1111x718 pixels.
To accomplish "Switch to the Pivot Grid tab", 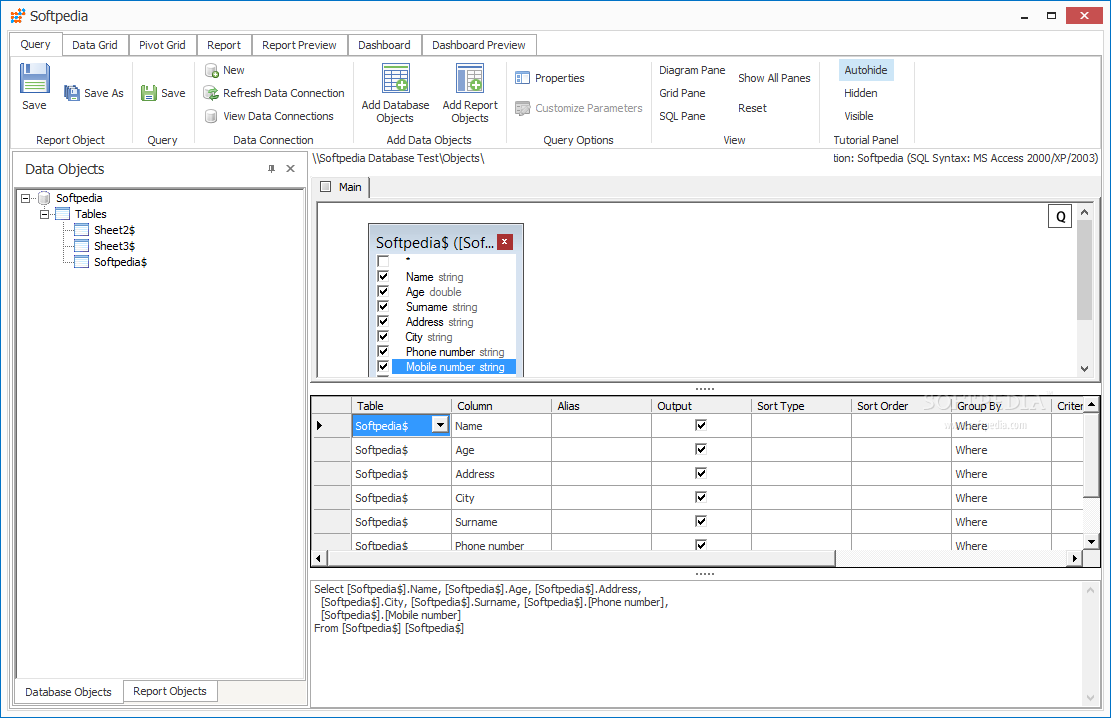I will 162,45.
